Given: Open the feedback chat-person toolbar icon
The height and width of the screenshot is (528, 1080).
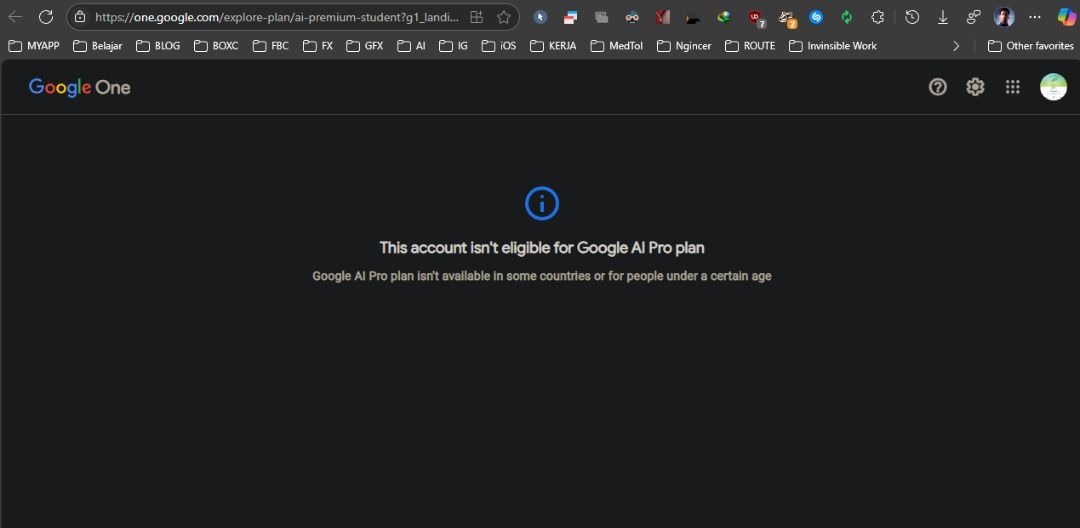Looking at the screenshot, I should click(x=973, y=17).
